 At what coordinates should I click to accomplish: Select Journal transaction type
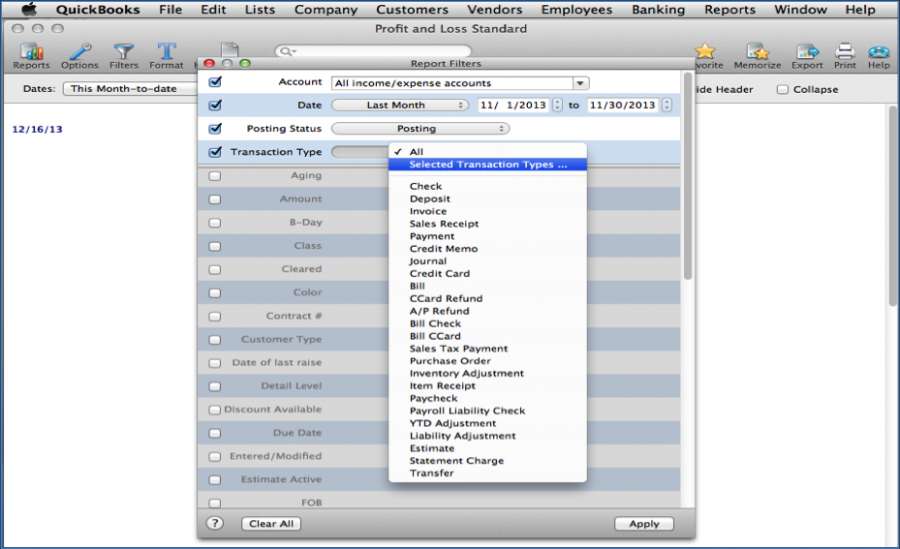pyautogui.click(x=488, y=261)
